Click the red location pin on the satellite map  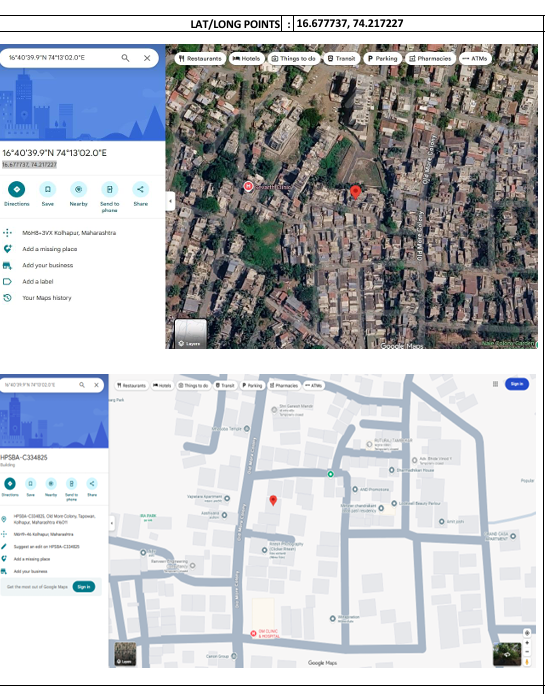tap(355, 192)
